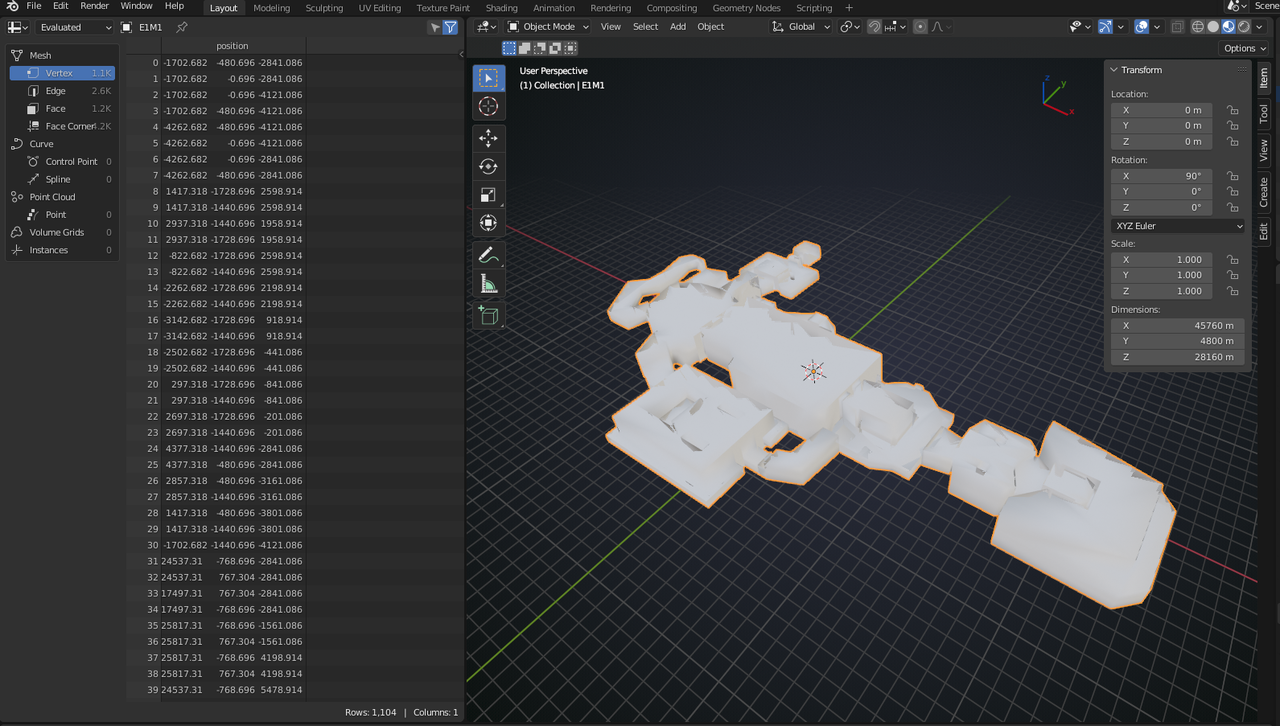Viewport: 1280px width, 726px height.
Task: Select the Vertex domain row
Action: tap(62, 73)
